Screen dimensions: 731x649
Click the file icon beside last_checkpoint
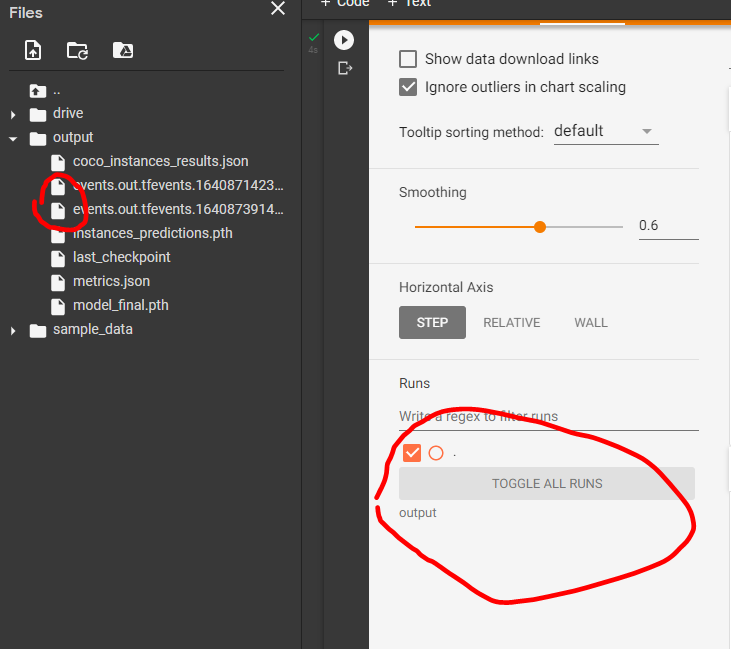click(x=58, y=258)
